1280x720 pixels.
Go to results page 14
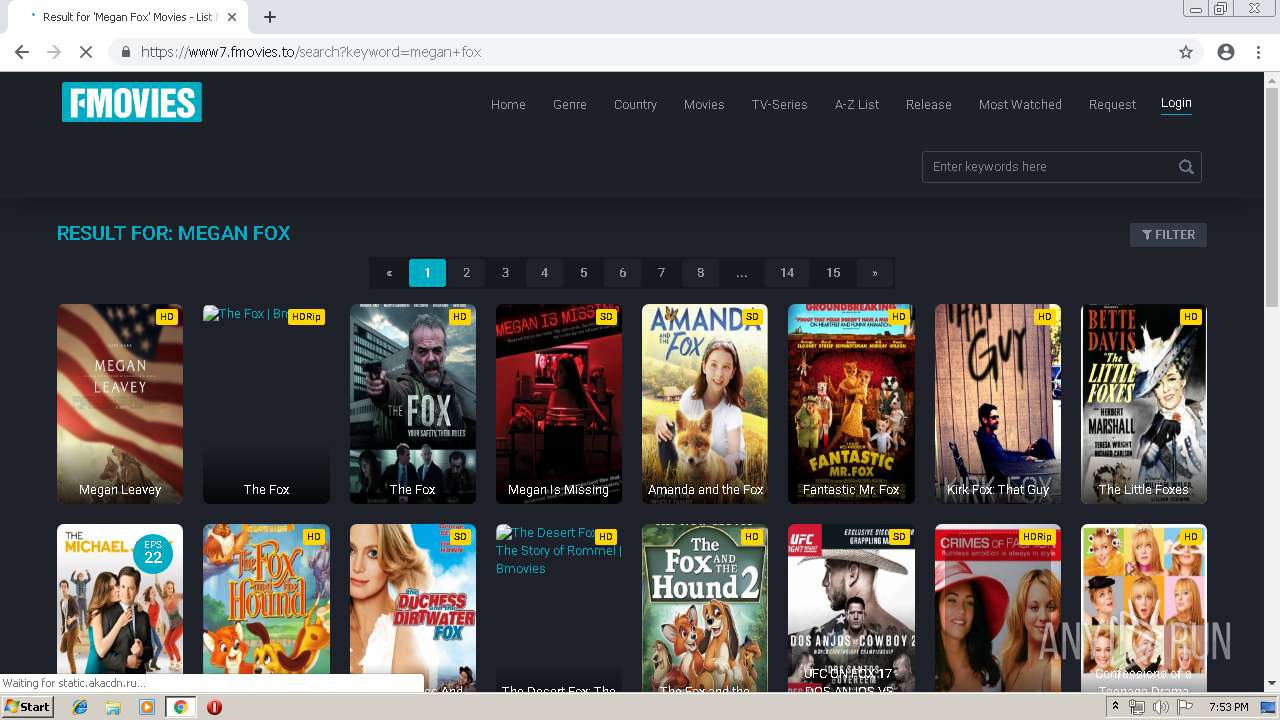(x=787, y=272)
